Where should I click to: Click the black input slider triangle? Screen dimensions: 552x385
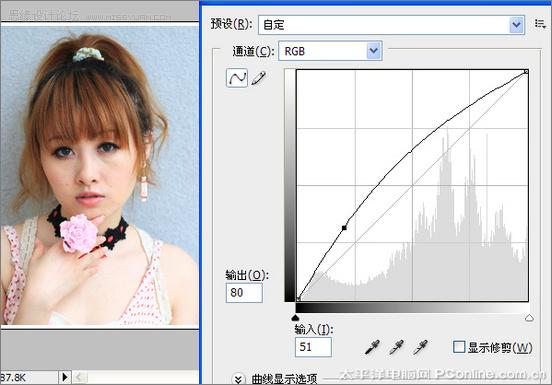click(295, 318)
